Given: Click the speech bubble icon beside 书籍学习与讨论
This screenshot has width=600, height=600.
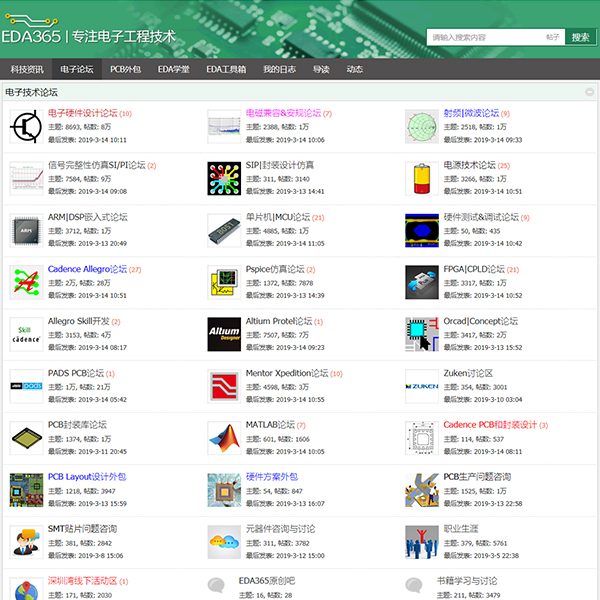Looking at the screenshot, I should coord(414,585).
